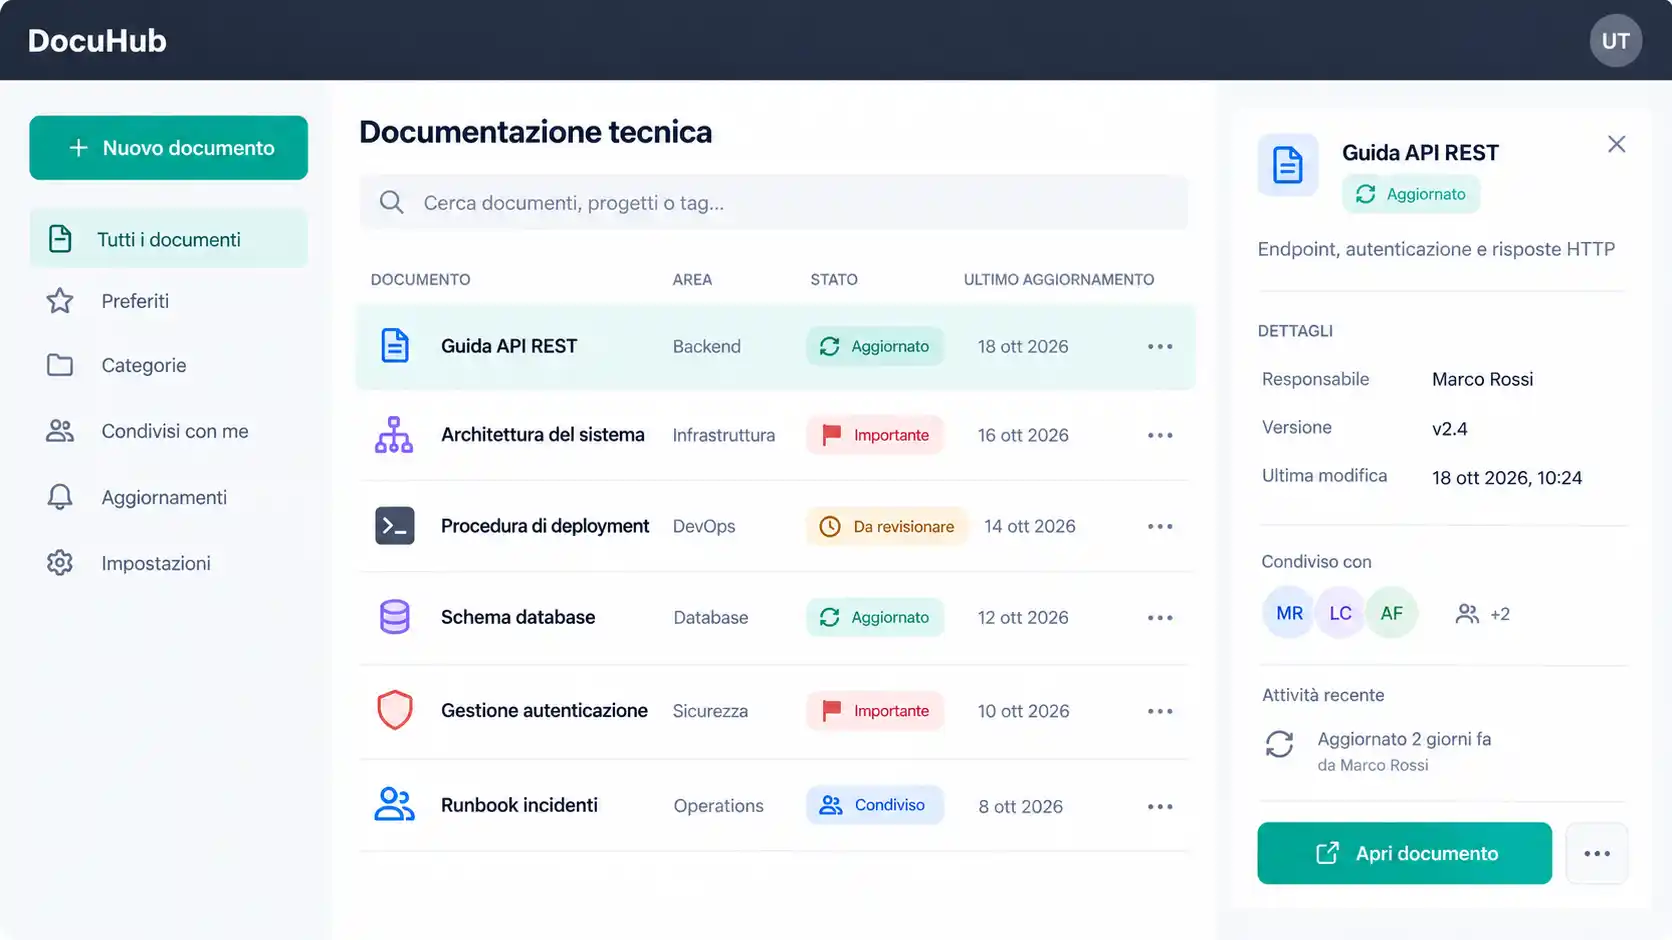Click the Architettura del sistema network icon

pyautogui.click(x=394, y=435)
